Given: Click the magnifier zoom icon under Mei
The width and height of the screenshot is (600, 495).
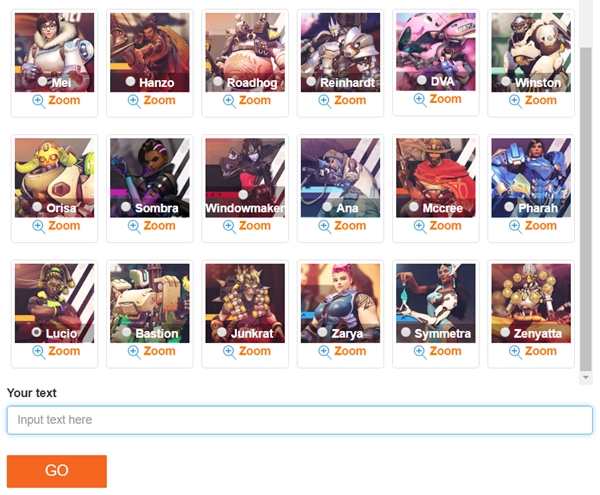Looking at the screenshot, I should point(39,101).
